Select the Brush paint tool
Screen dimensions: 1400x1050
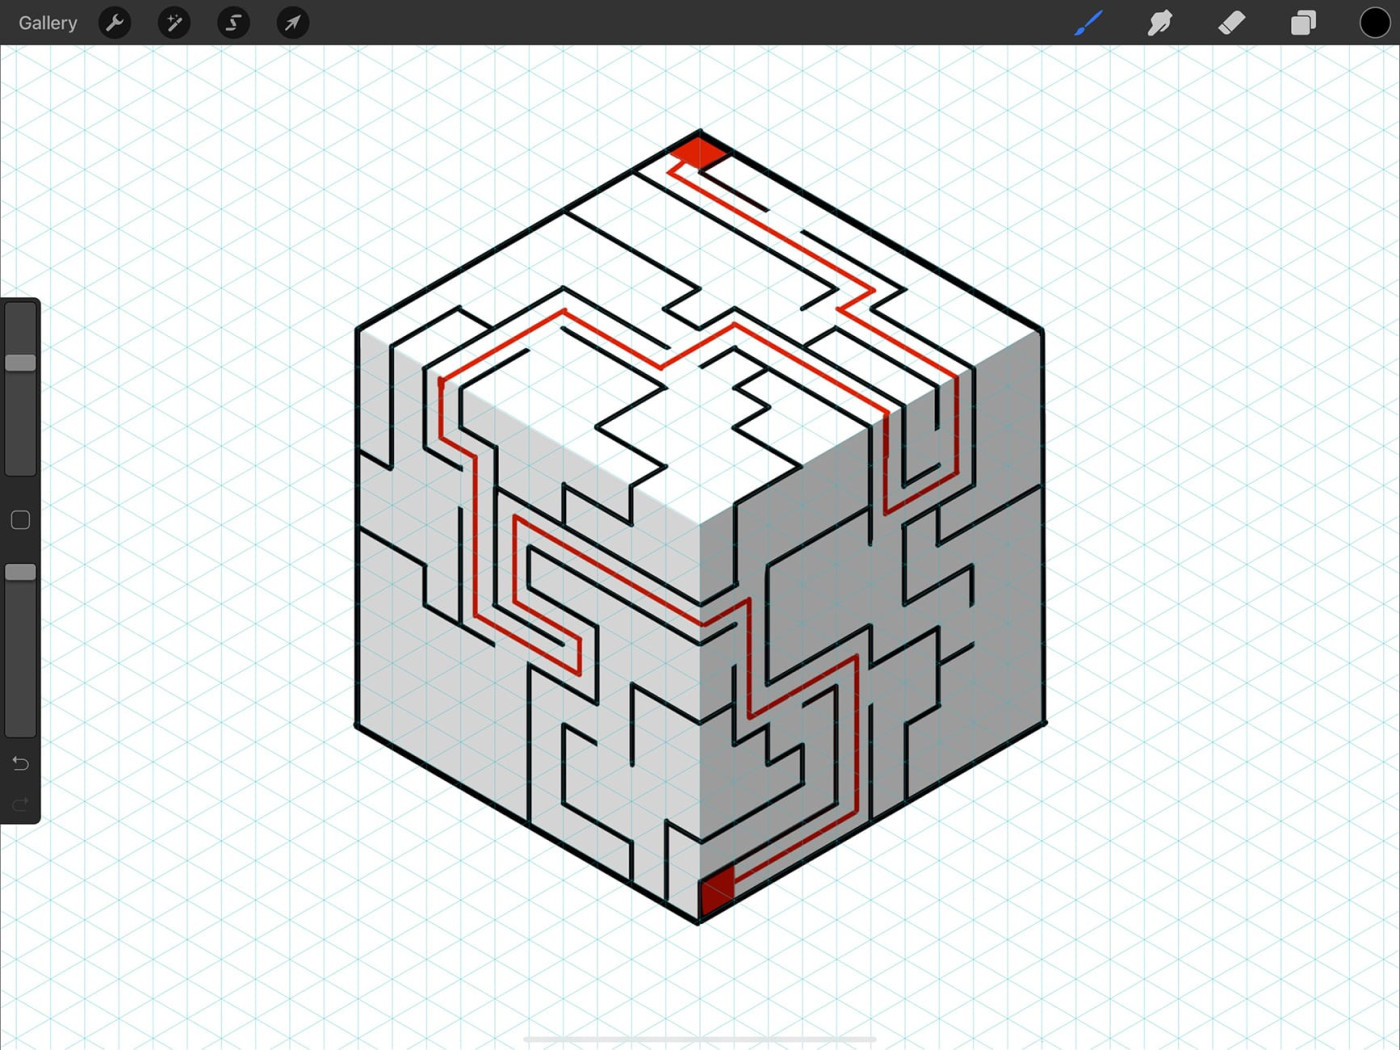pyautogui.click(x=1088, y=23)
